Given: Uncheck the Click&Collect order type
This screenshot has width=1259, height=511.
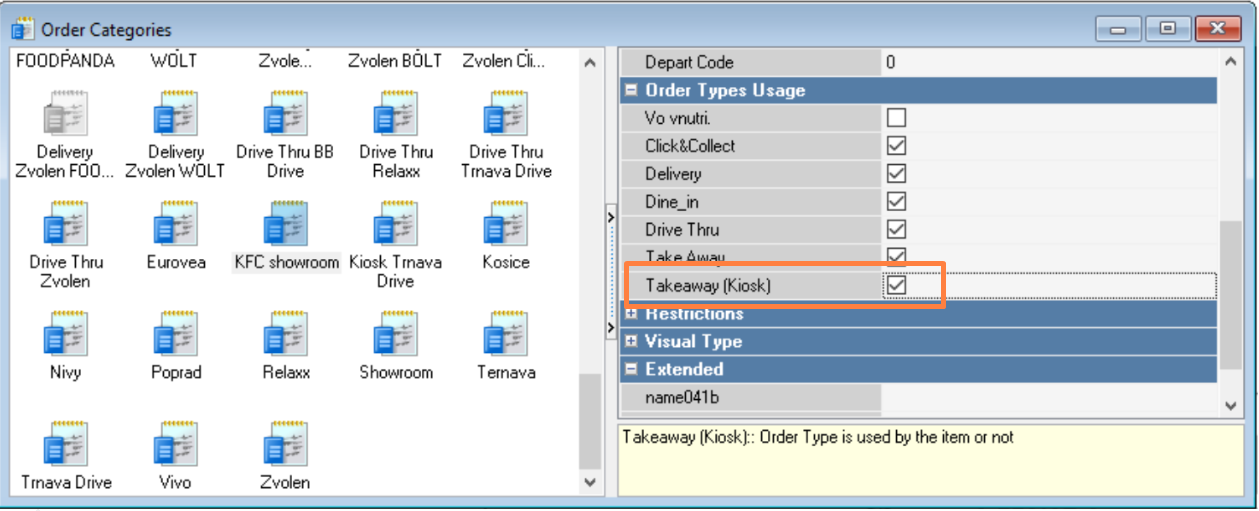Looking at the screenshot, I should pyautogui.click(x=897, y=146).
